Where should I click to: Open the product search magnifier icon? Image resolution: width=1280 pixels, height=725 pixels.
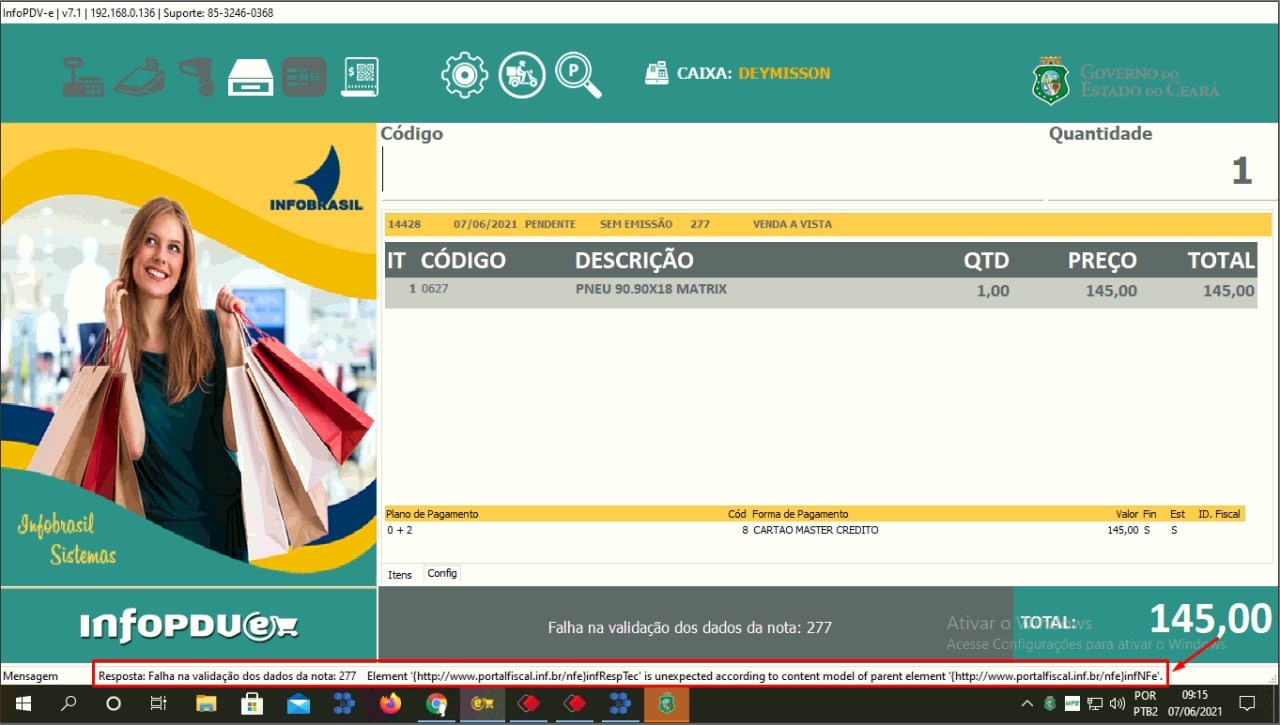coord(578,75)
